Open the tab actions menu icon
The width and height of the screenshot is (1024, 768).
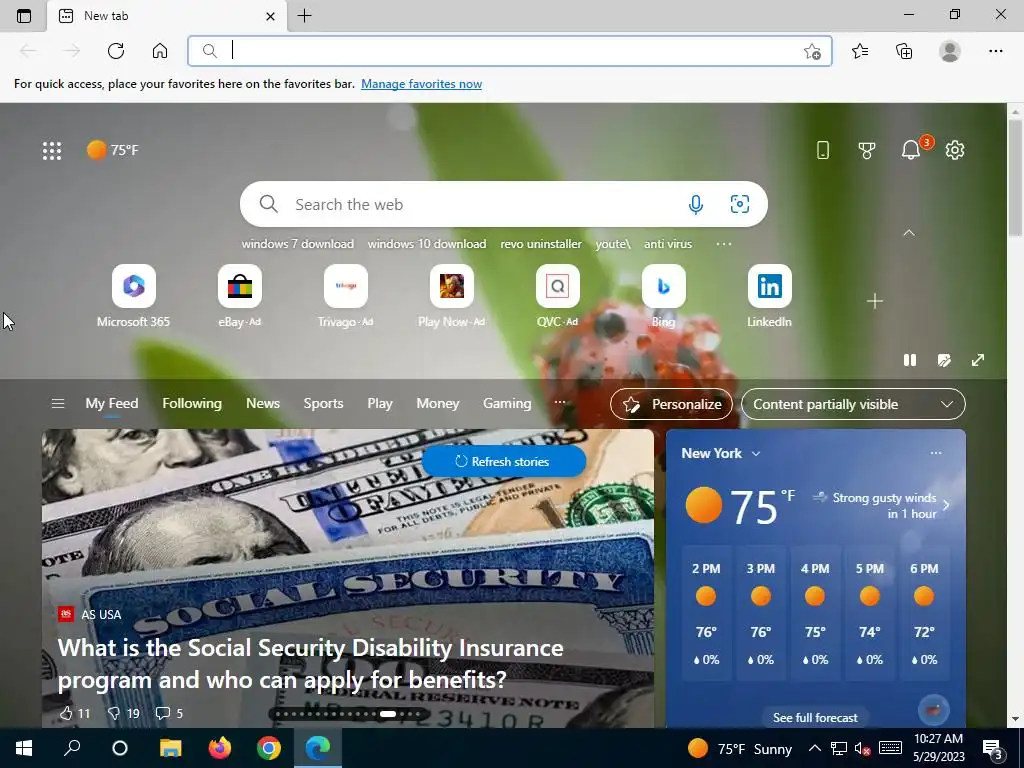click(x=24, y=16)
